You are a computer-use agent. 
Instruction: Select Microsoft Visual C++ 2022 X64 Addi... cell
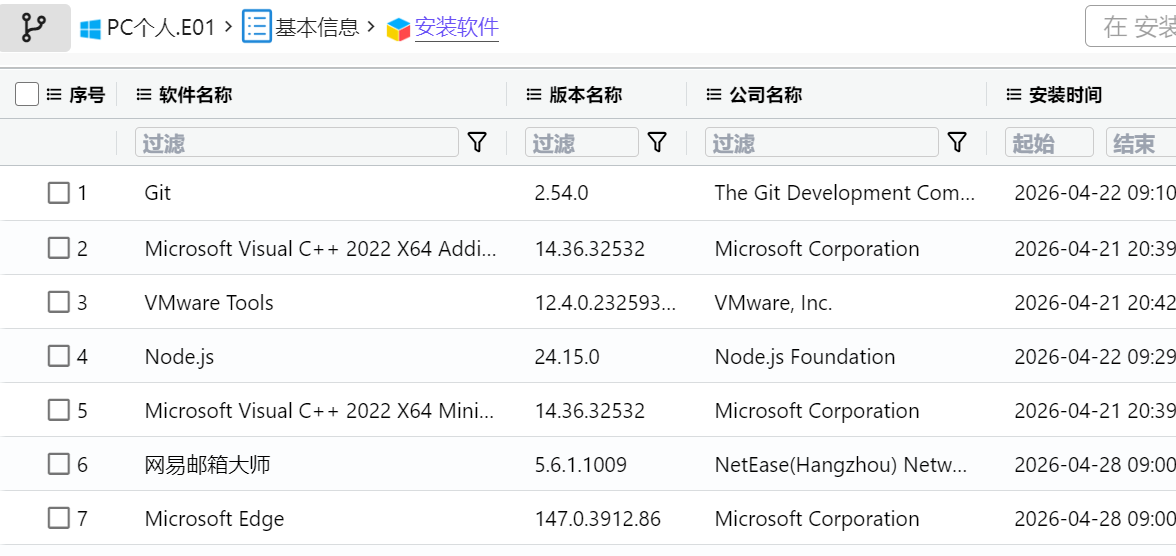click(x=320, y=248)
